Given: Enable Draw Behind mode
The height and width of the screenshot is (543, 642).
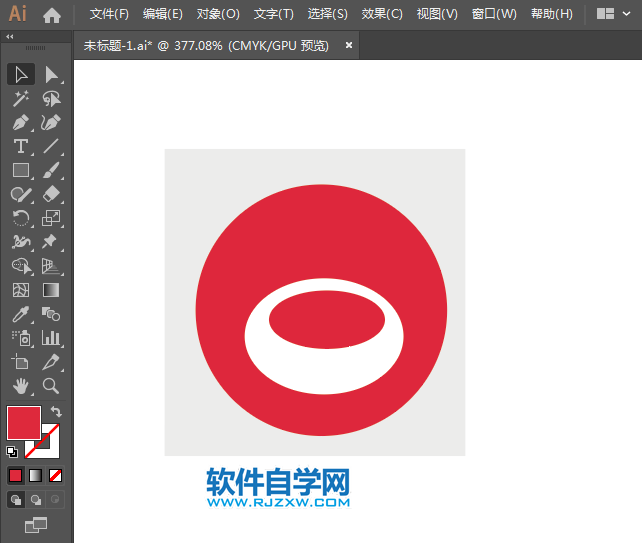Looking at the screenshot, I should pyautogui.click(x=36, y=500).
